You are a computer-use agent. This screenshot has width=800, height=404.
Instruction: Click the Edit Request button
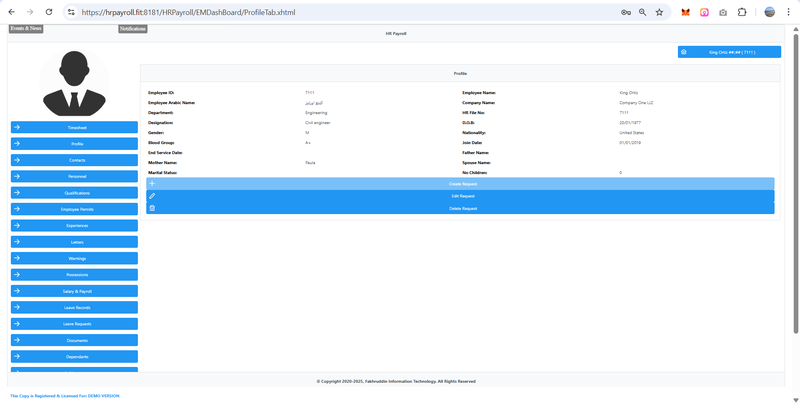pyautogui.click(x=460, y=196)
